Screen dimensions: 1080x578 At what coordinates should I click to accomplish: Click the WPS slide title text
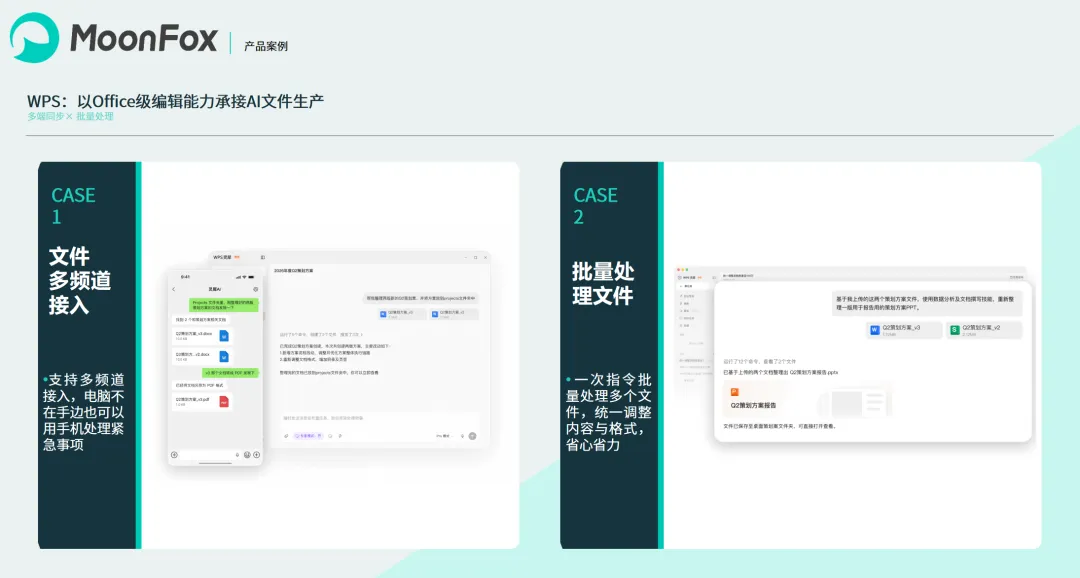coord(176,101)
